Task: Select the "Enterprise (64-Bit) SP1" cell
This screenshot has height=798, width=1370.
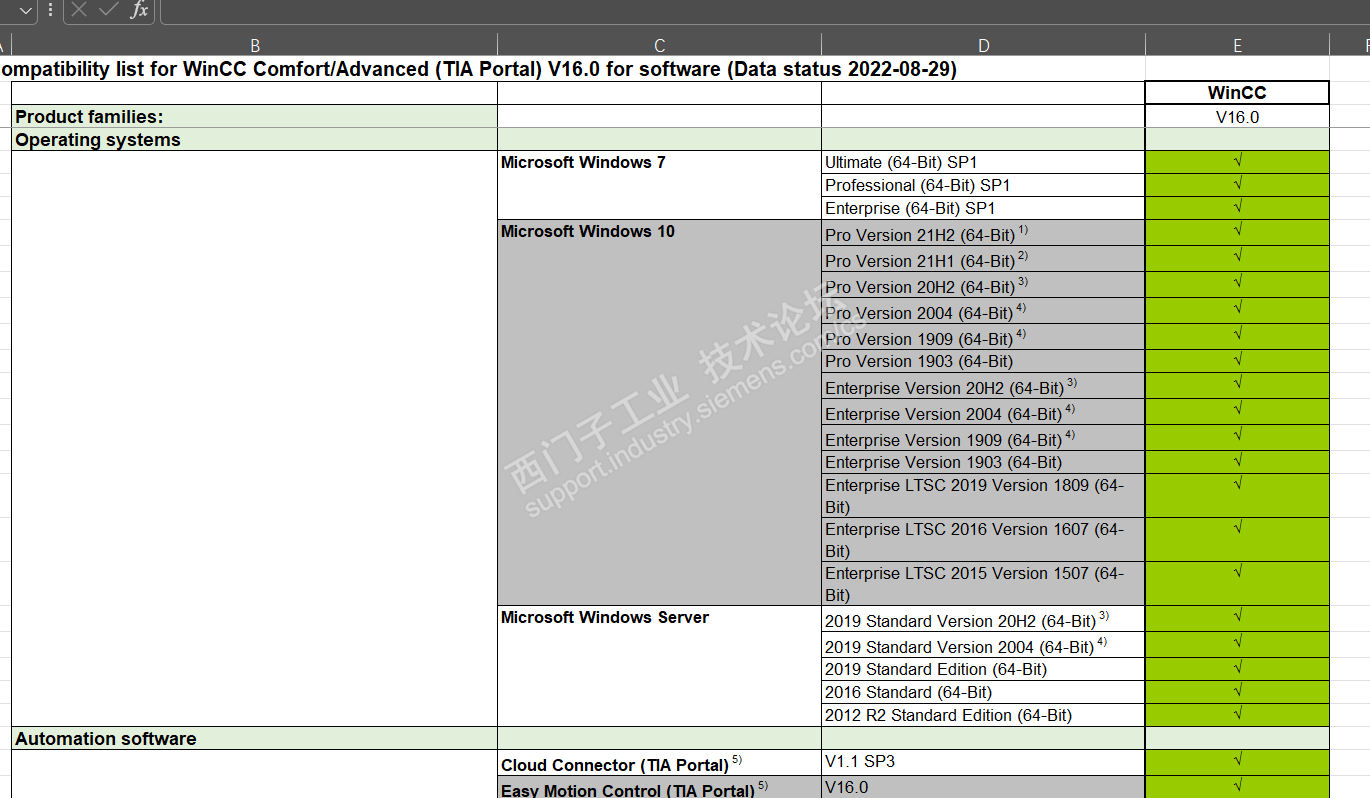Action: point(983,208)
